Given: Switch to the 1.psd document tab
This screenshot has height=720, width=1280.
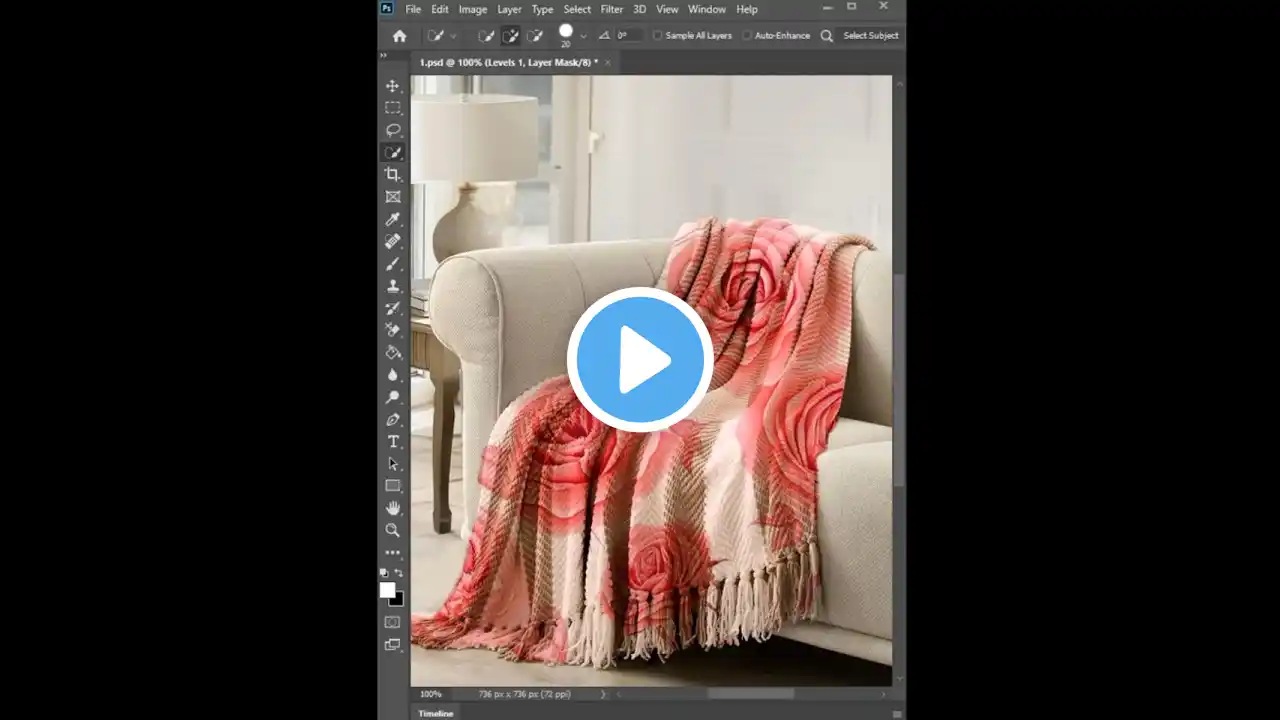Looking at the screenshot, I should (x=508, y=62).
